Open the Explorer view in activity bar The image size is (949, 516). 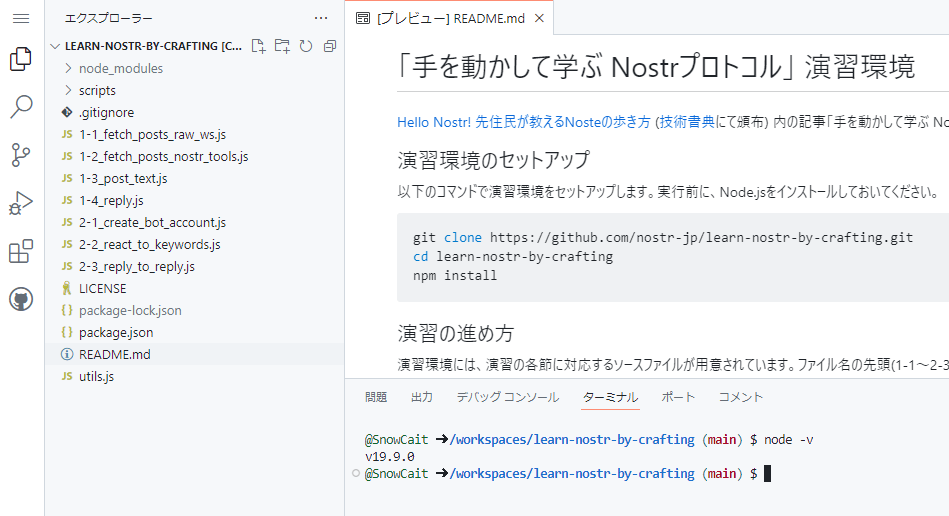[x=21, y=59]
